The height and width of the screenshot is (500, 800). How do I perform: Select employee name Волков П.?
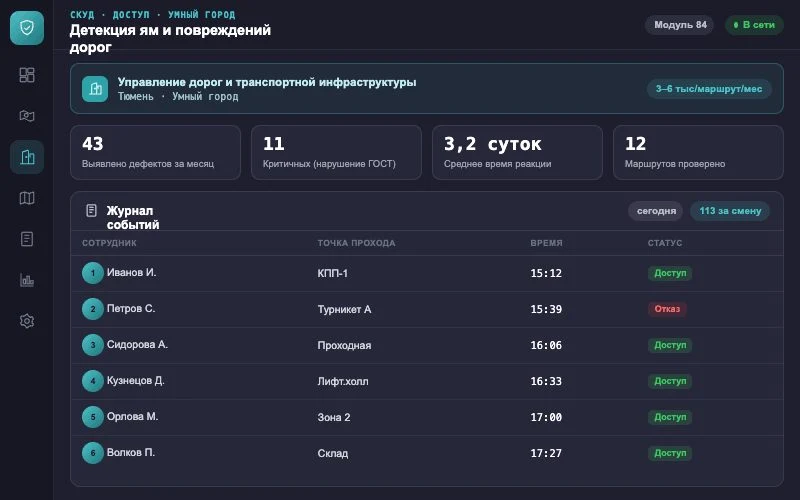click(131, 453)
